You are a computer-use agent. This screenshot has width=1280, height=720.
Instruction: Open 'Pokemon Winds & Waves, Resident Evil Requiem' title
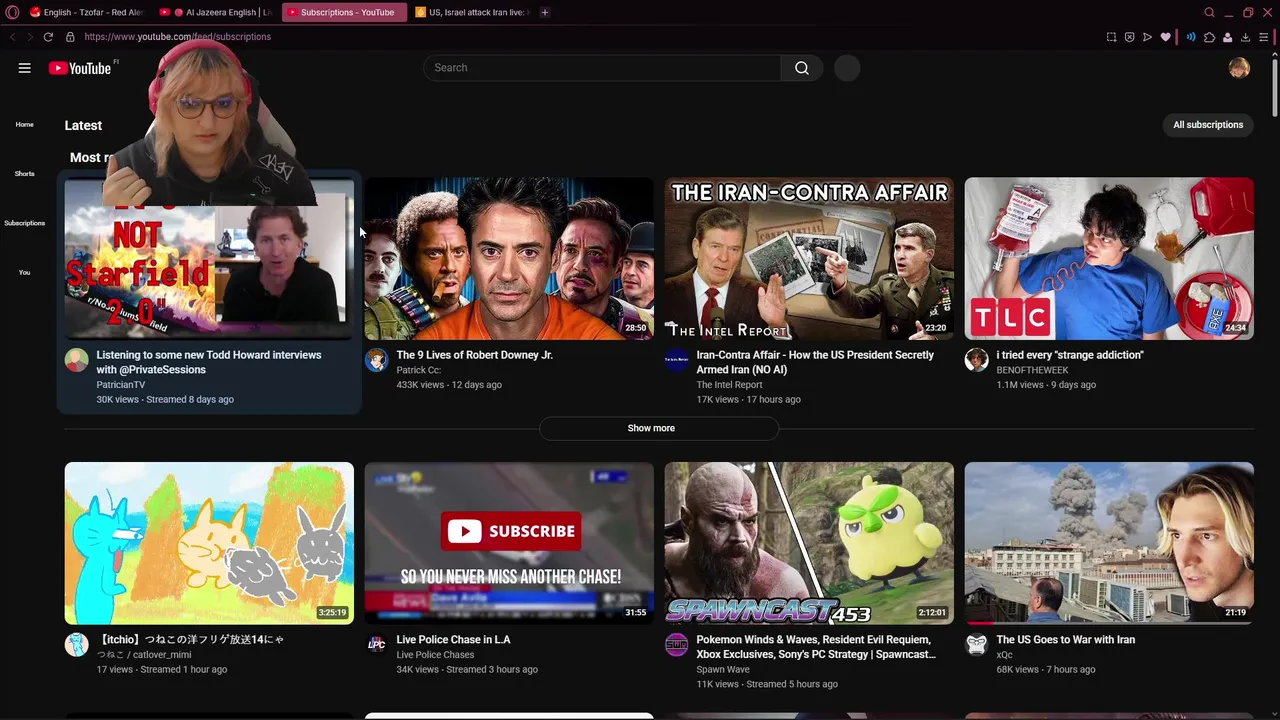(x=816, y=647)
